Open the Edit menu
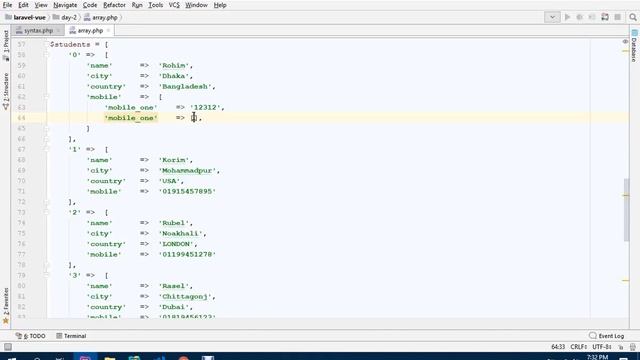Screen dimensions: 640x360 (23, 5)
